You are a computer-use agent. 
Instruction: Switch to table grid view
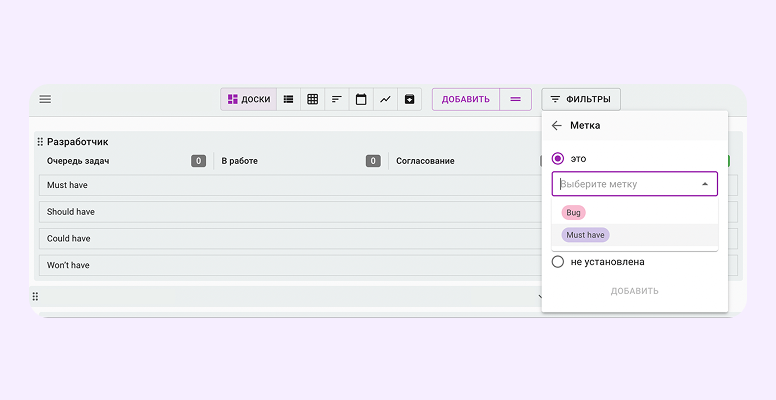coord(312,99)
